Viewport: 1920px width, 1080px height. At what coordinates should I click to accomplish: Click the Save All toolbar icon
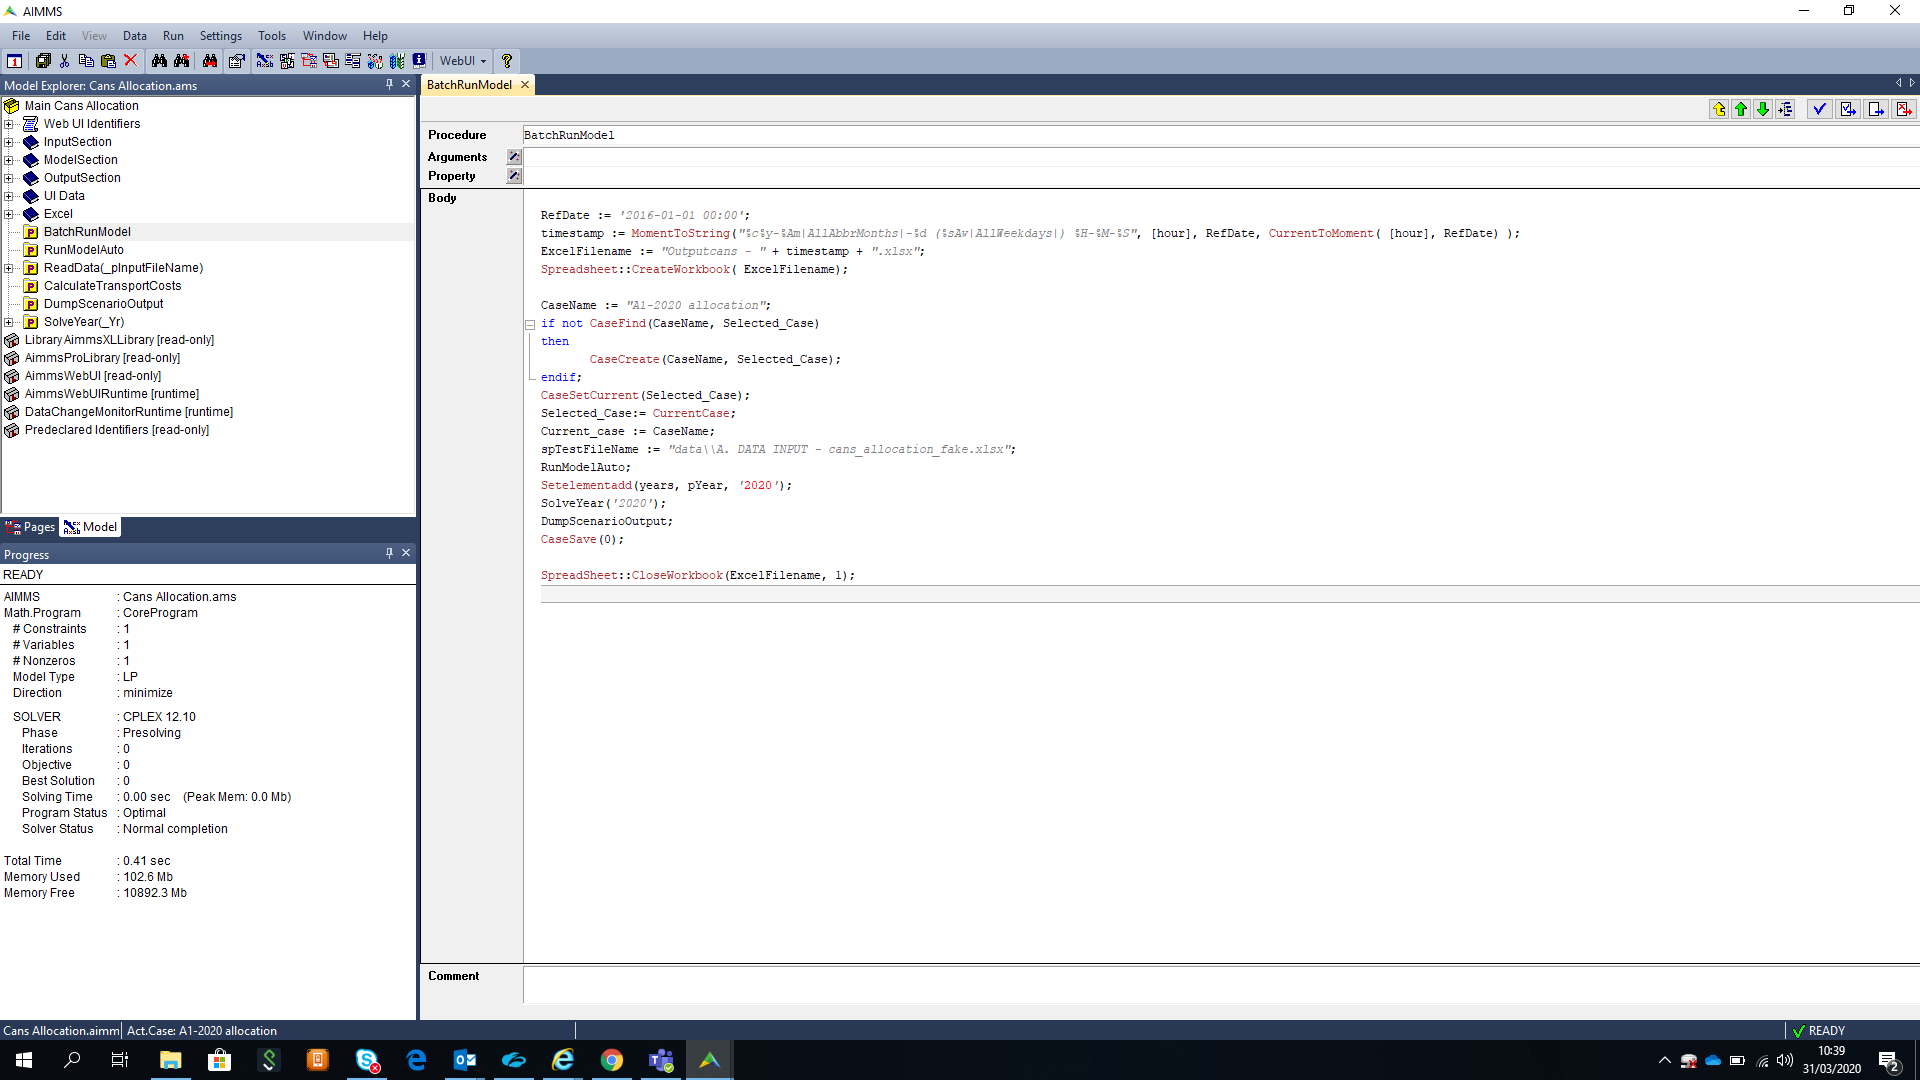click(x=43, y=61)
